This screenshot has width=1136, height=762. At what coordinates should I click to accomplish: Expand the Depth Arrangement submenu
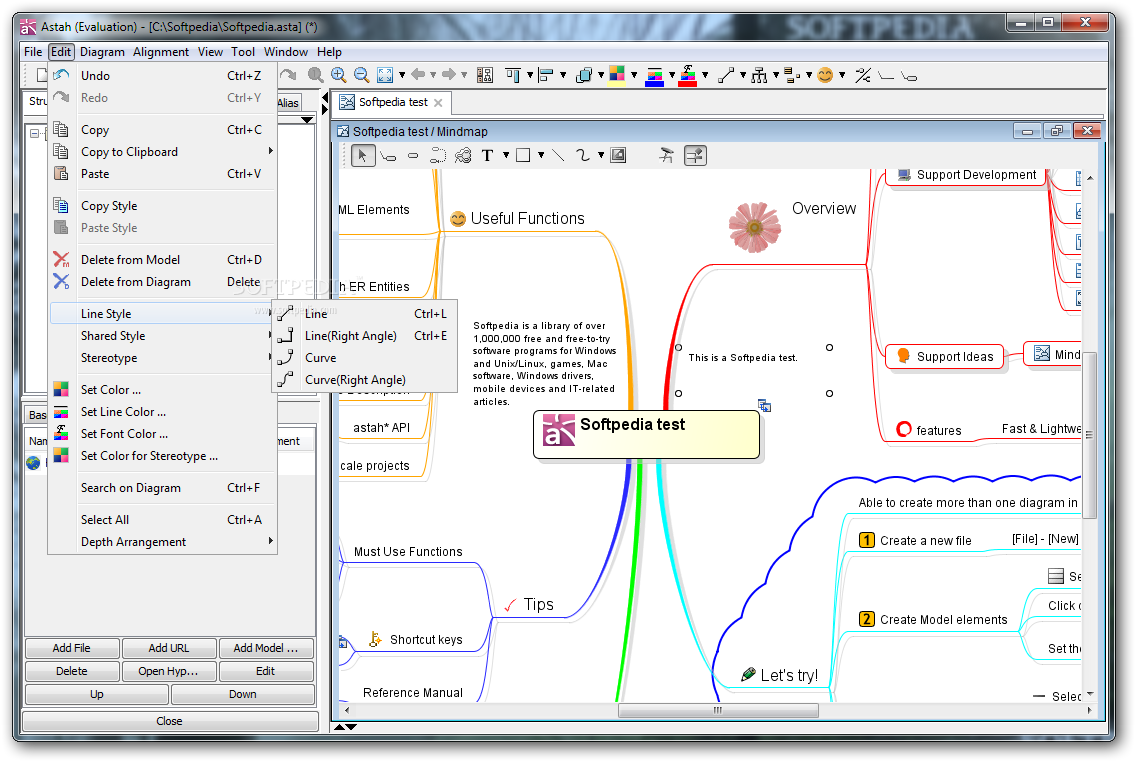tap(164, 542)
